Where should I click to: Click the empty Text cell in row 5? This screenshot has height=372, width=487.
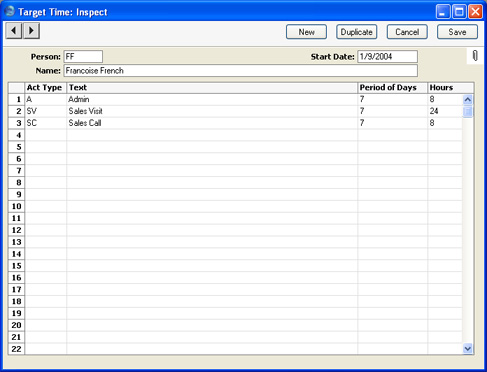coord(212,147)
